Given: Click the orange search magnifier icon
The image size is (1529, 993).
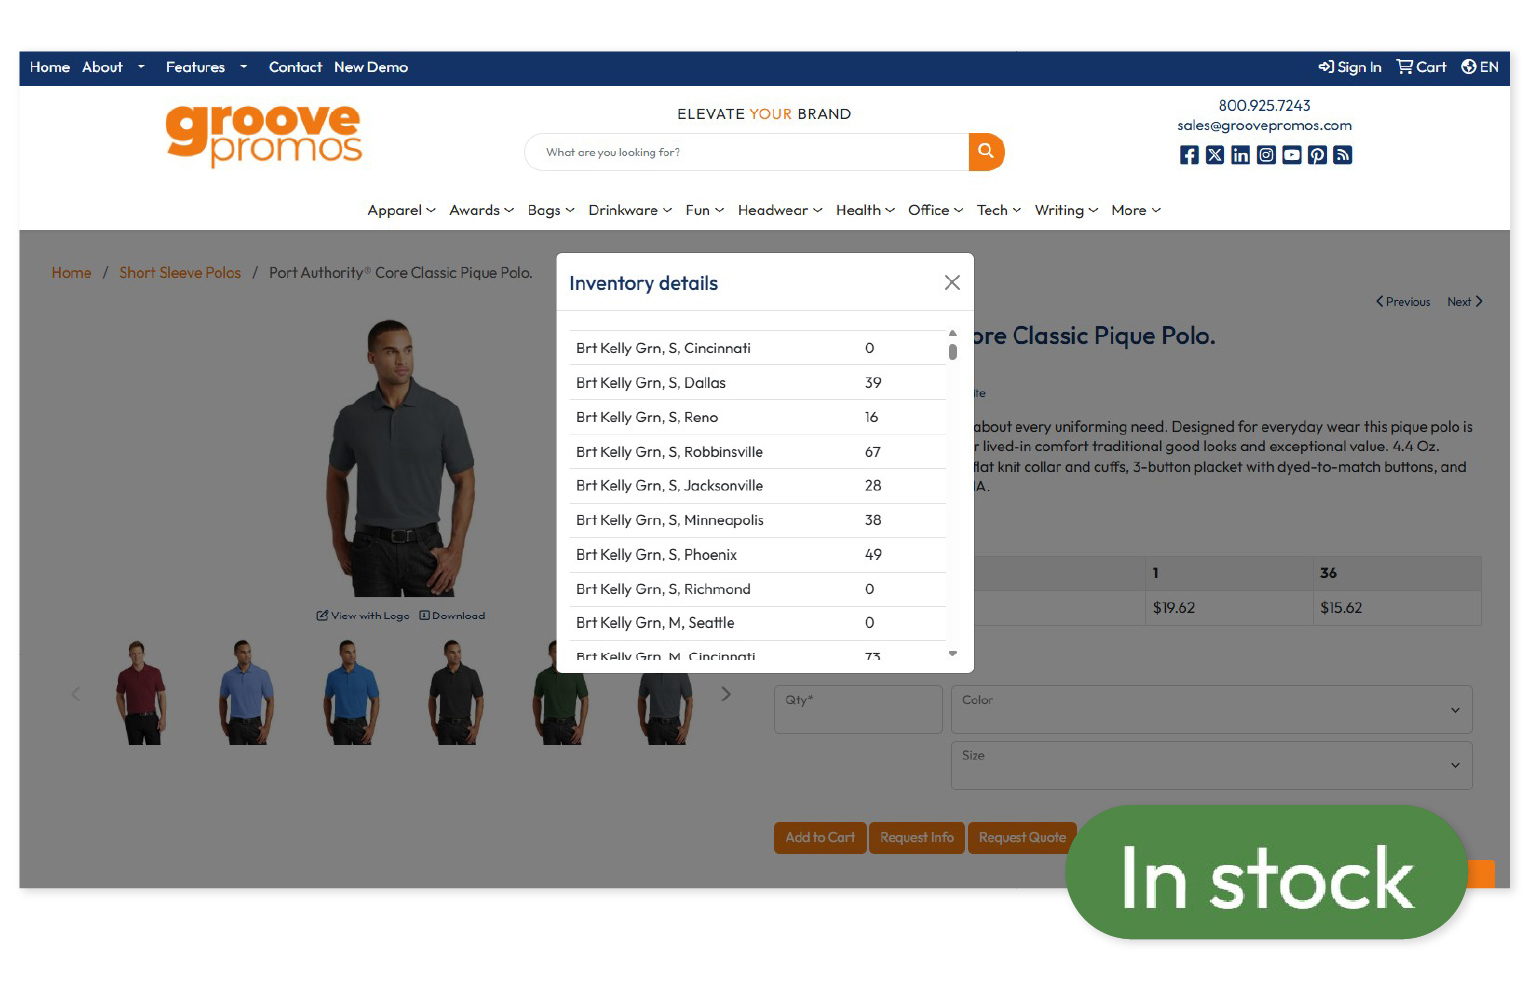Looking at the screenshot, I should pyautogui.click(x=986, y=151).
